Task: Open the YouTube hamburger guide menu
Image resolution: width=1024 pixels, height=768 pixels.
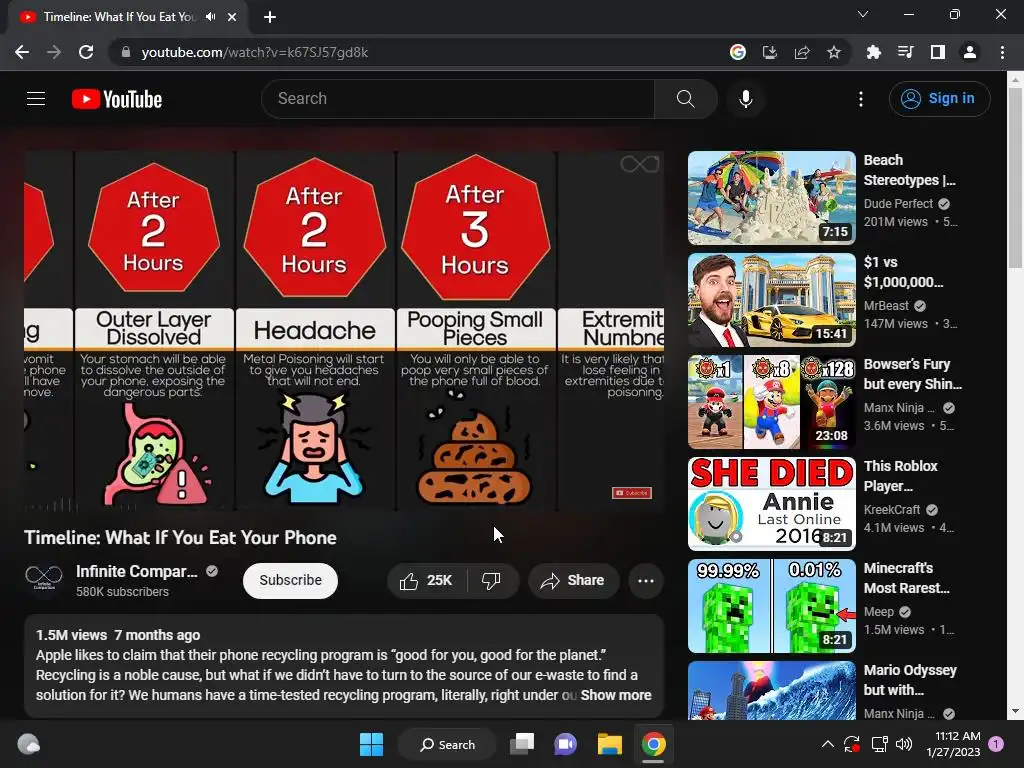Action: coord(36,99)
